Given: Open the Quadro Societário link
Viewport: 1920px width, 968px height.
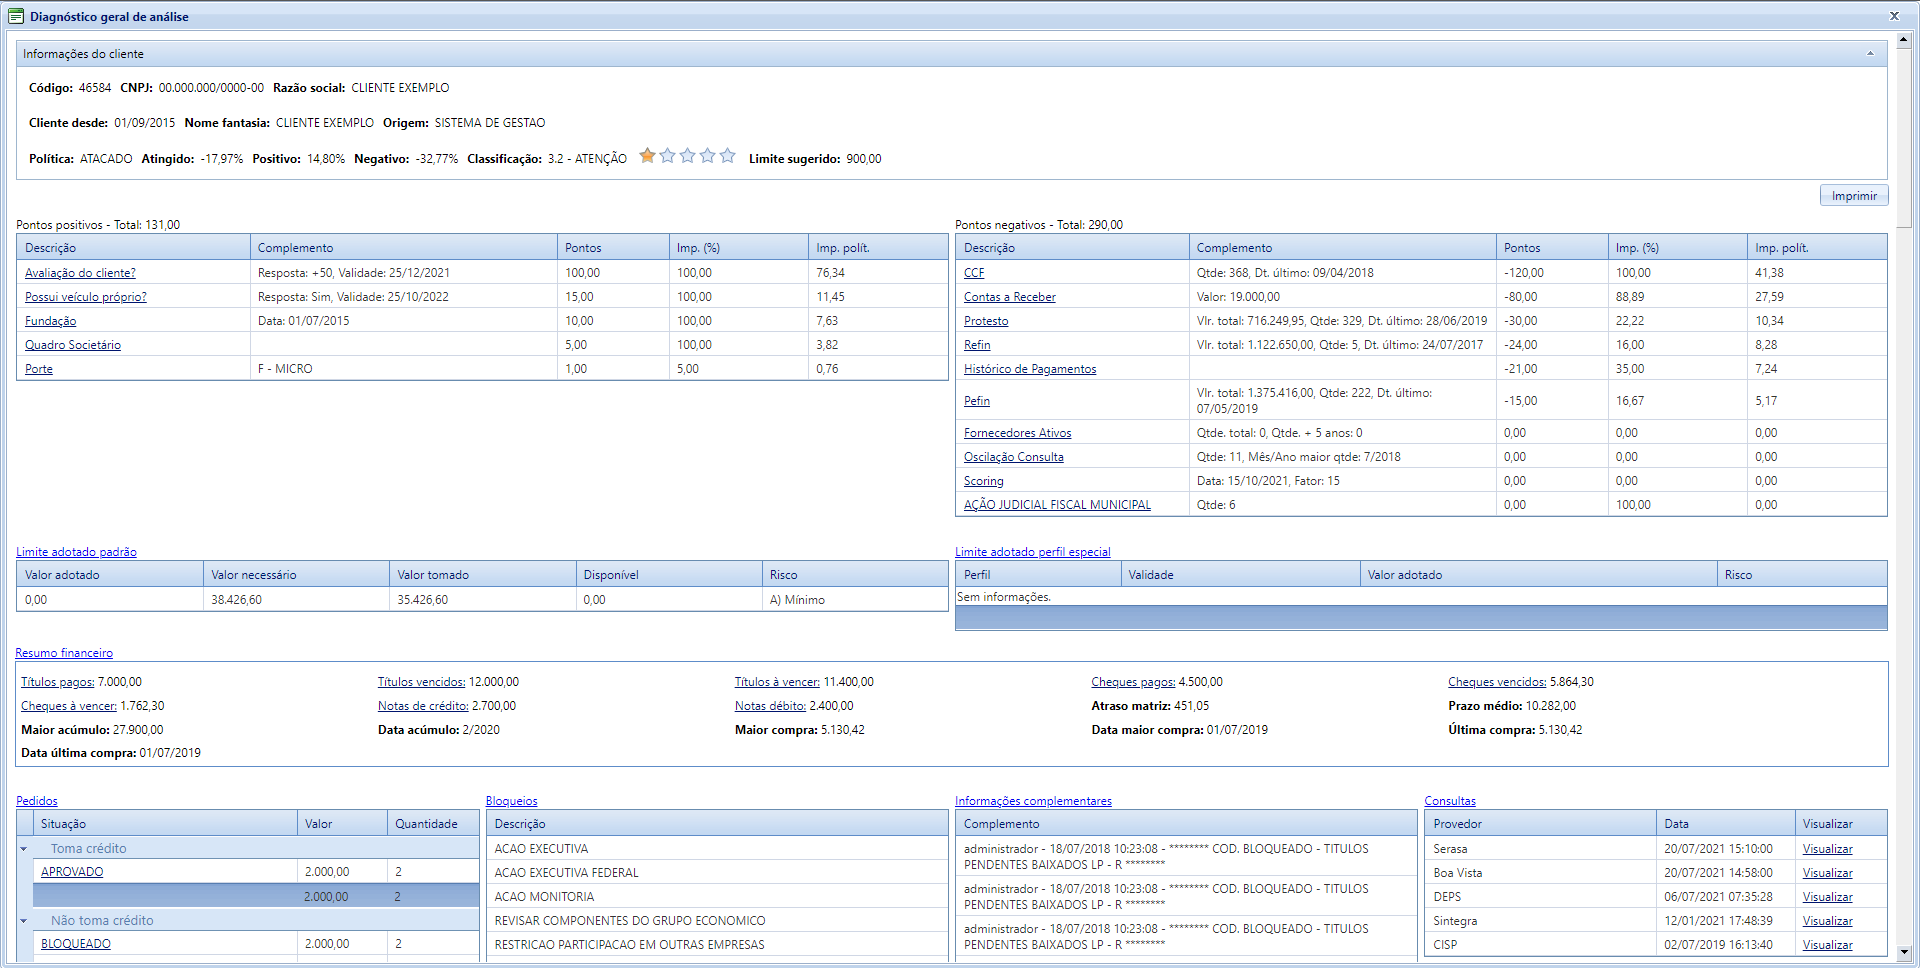Looking at the screenshot, I should [72, 345].
